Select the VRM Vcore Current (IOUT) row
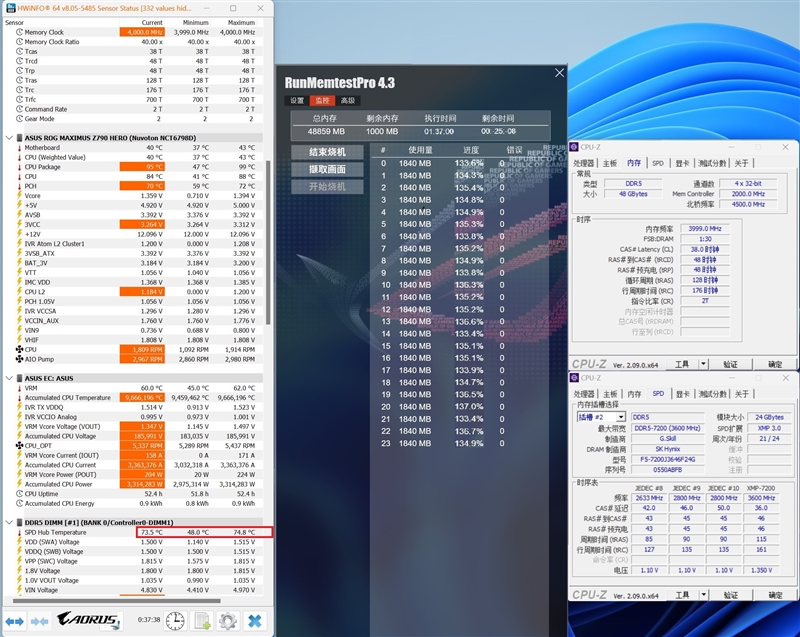The image size is (800, 637). [133, 455]
